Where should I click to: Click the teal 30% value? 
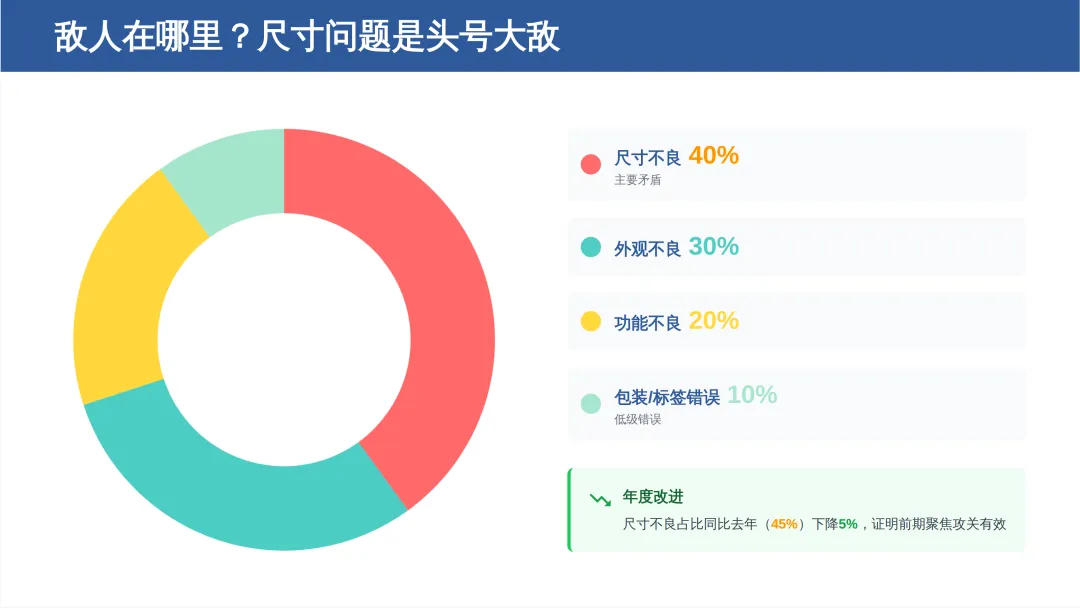tap(714, 247)
